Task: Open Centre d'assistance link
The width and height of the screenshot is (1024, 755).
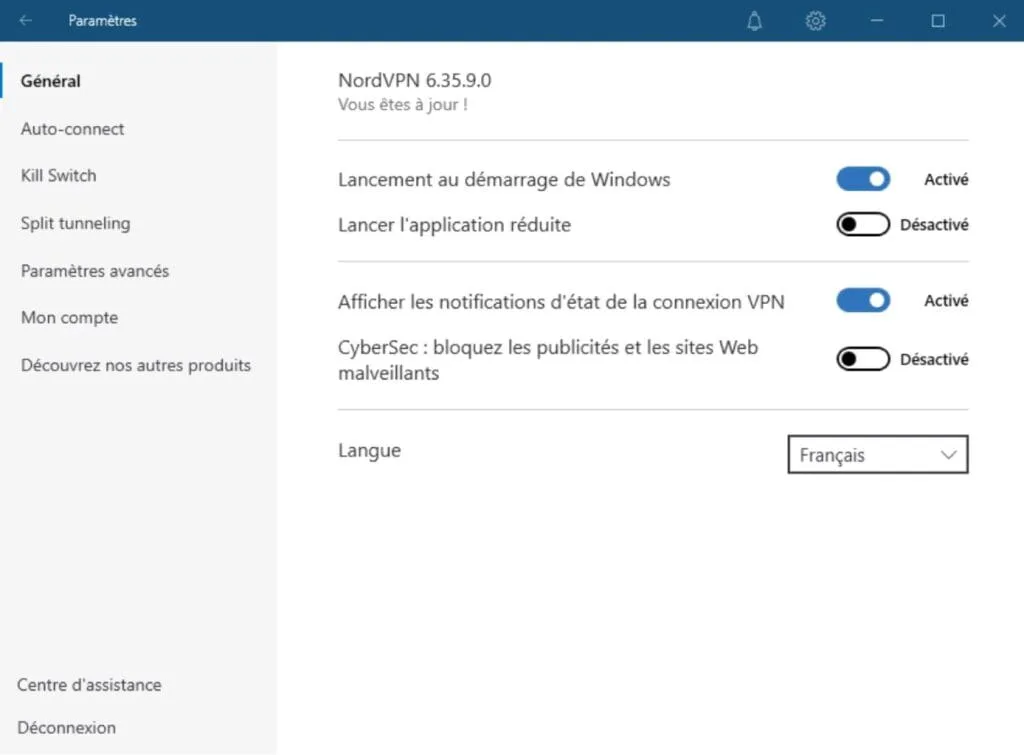Action: point(89,685)
